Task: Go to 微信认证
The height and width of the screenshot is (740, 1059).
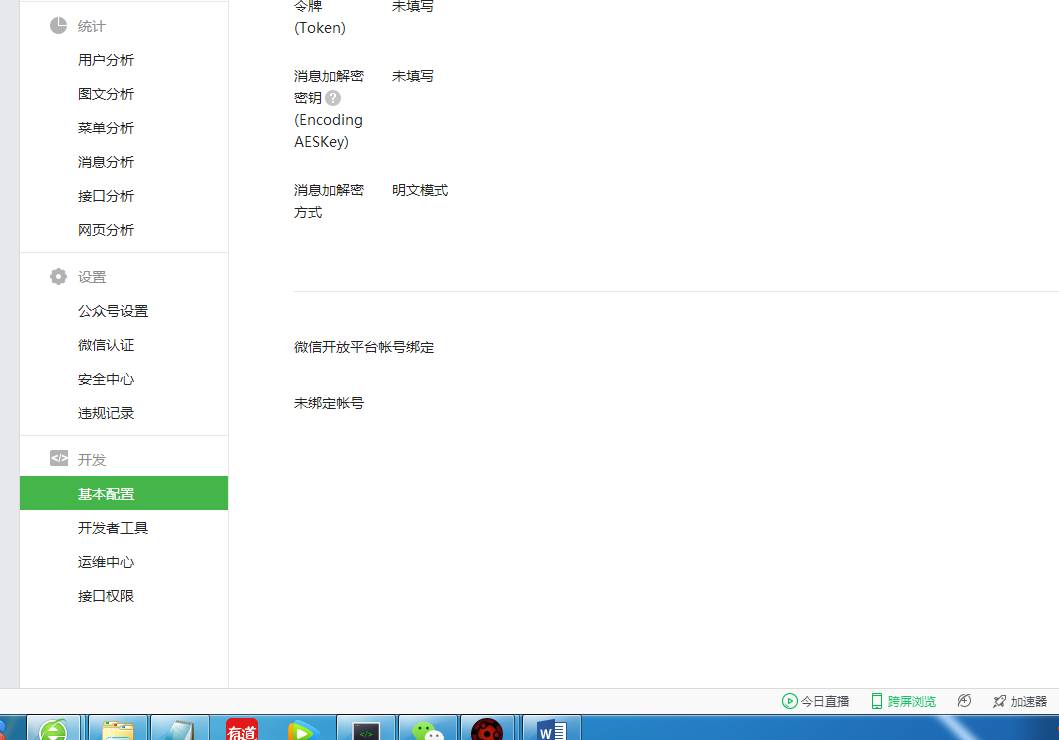Action: click(x=106, y=345)
